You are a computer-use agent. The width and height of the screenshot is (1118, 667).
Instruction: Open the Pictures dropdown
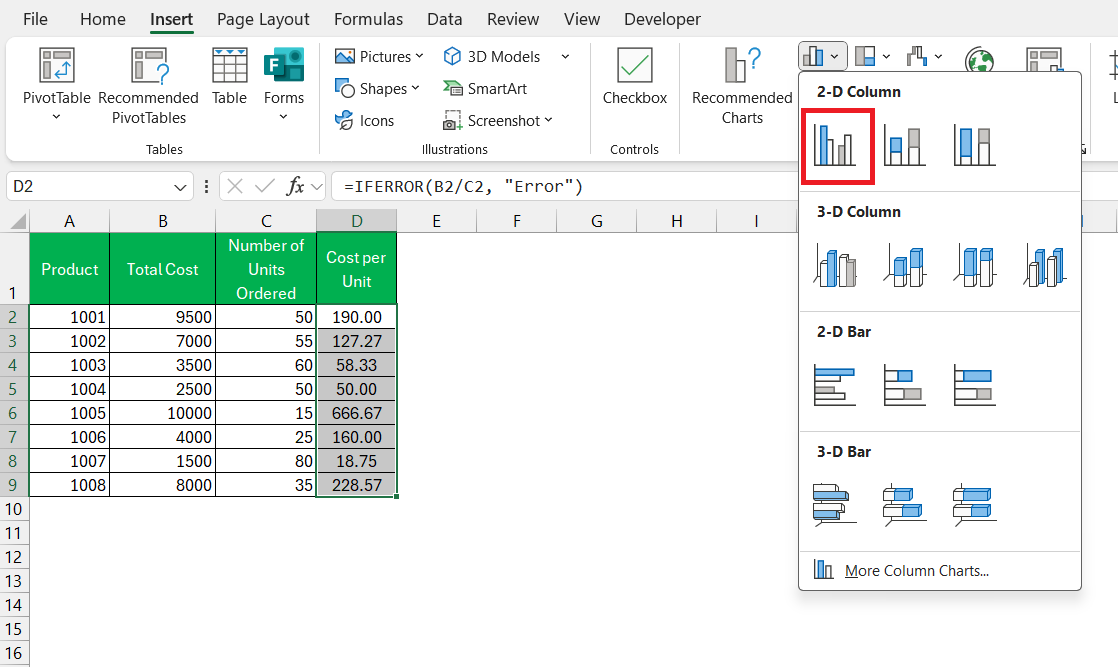(379, 56)
